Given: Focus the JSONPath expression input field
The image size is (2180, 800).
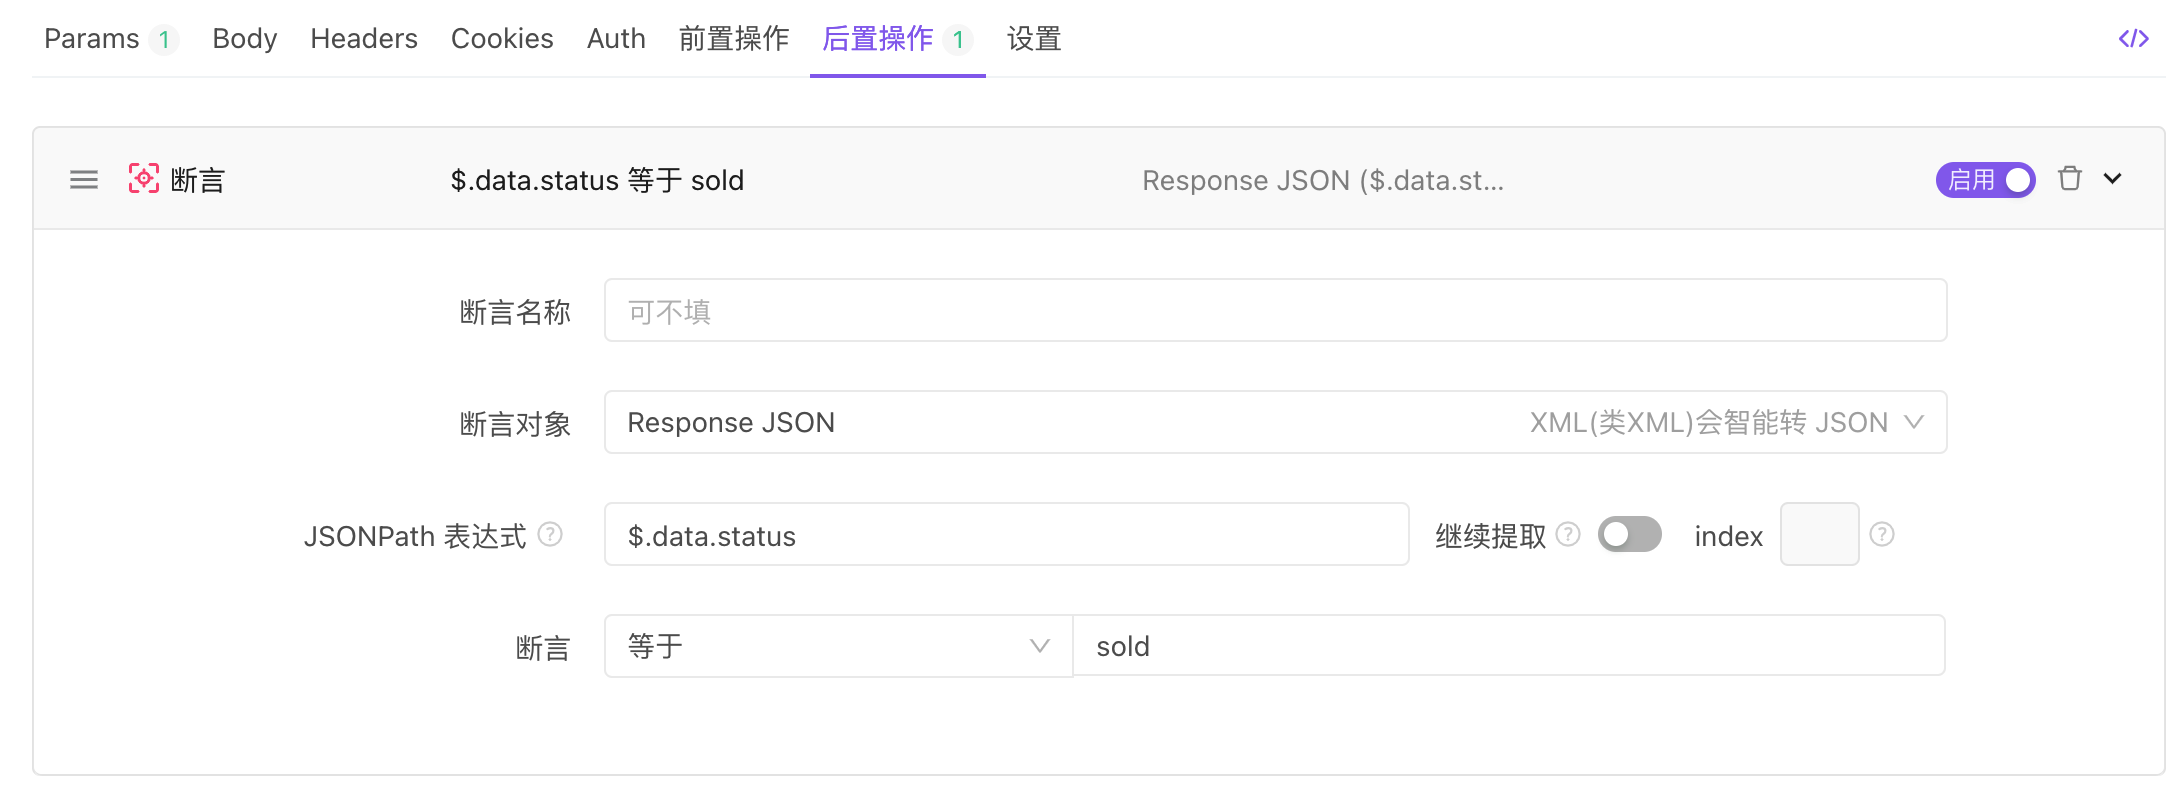Looking at the screenshot, I should [1006, 535].
